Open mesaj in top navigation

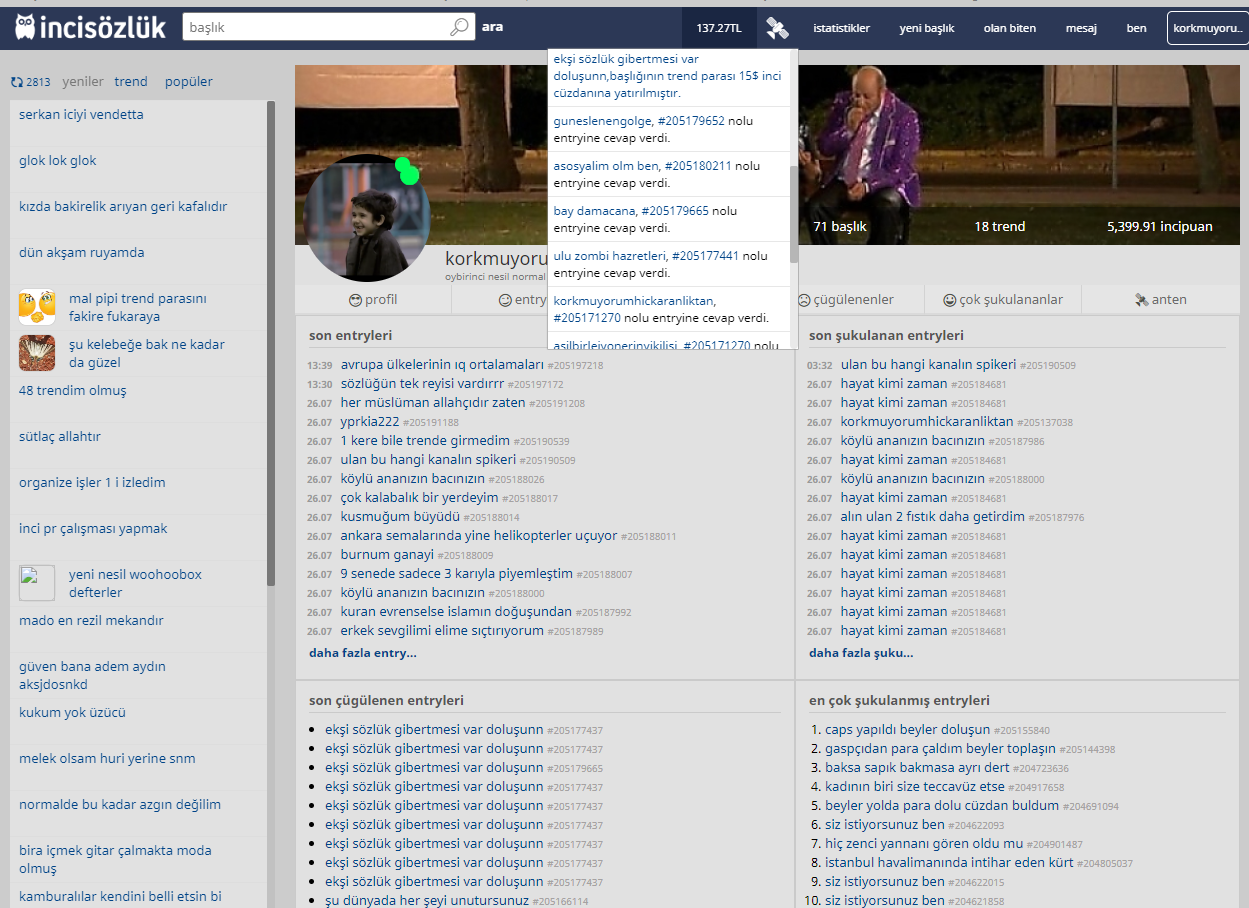(1081, 28)
